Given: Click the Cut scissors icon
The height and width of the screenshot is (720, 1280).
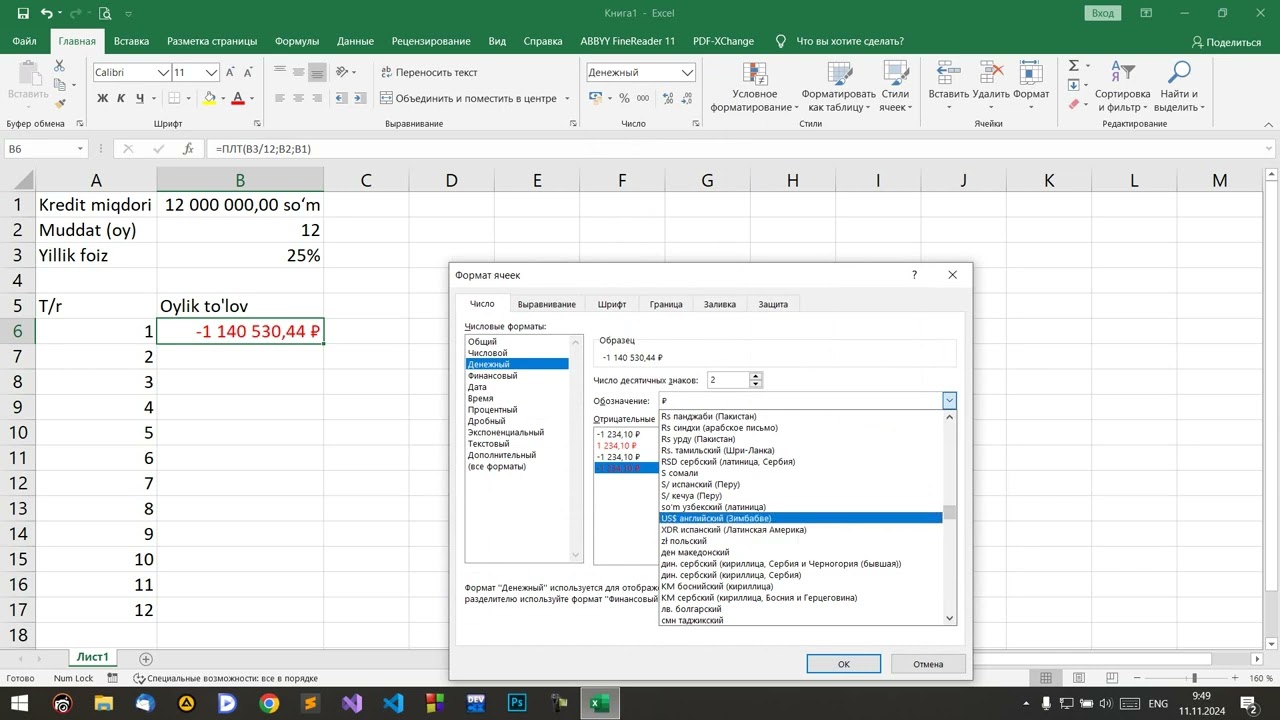Looking at the screenshot, I should 59,66.
